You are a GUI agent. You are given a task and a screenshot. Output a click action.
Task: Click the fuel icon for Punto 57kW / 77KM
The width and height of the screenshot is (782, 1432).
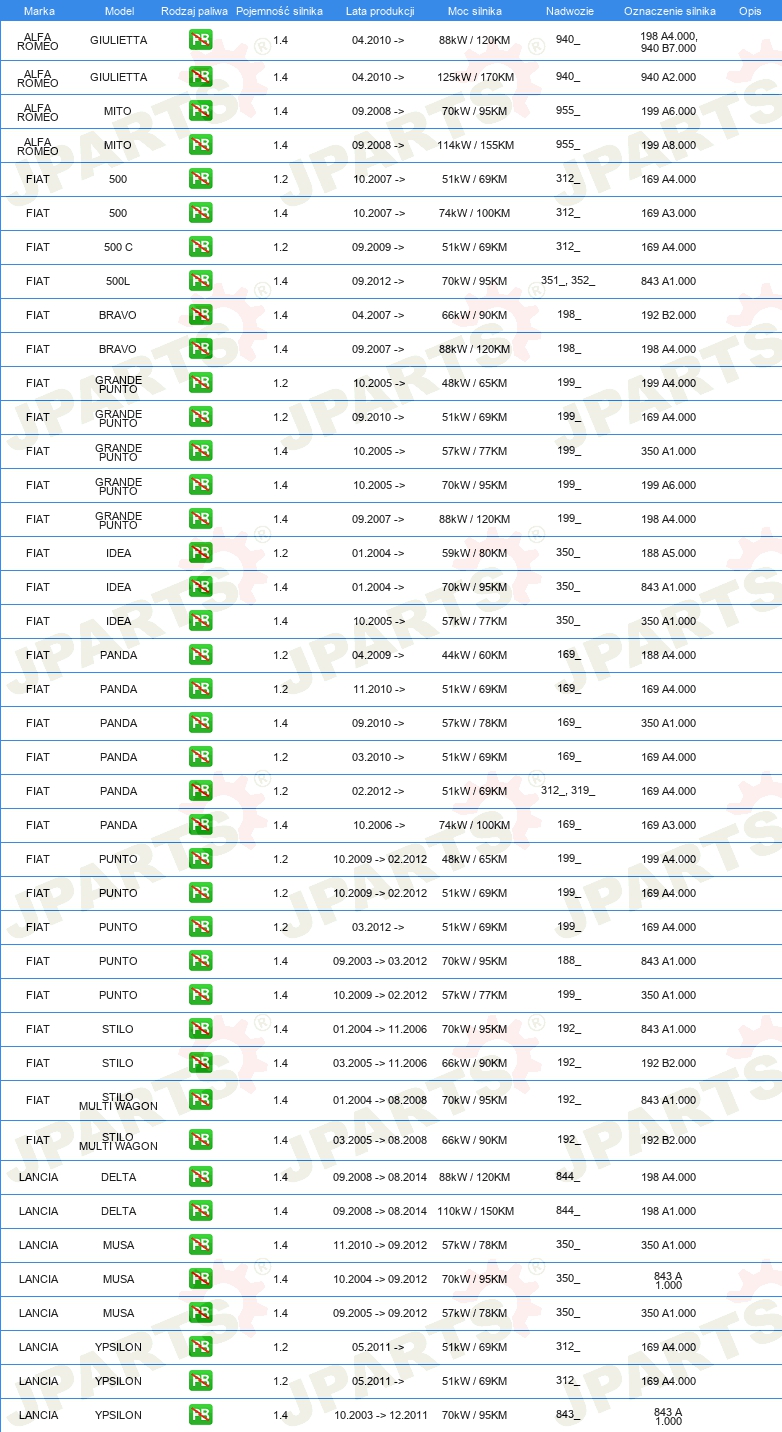(x=201, y=995)
